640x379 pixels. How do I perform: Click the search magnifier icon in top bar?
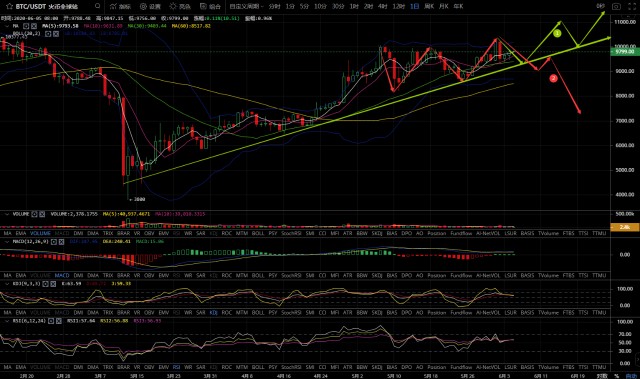point(98,6)
